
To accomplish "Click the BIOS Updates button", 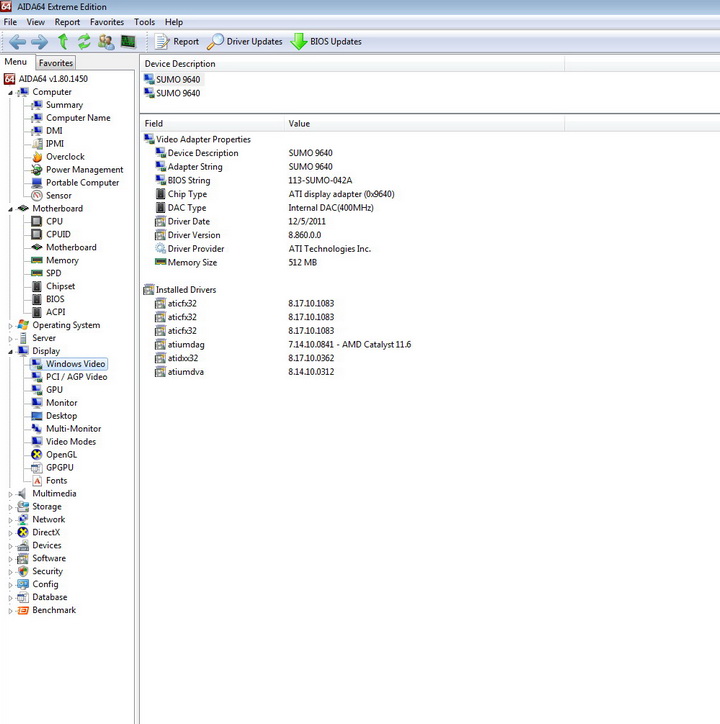I will tap(326, 42).
